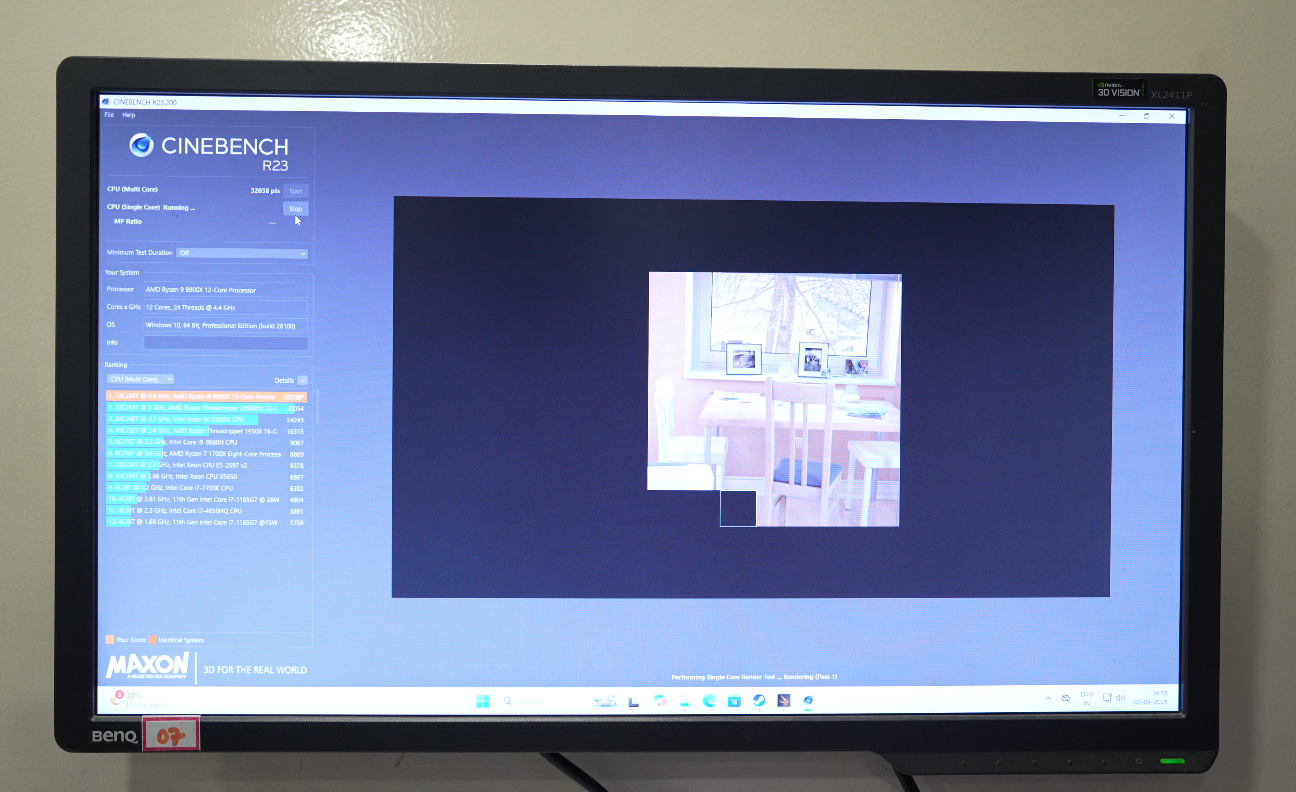The height and width of the screenshot is (792, 1296).
Task: Click the Info input field
Action: pyautogui.click(x=226, y=342)
